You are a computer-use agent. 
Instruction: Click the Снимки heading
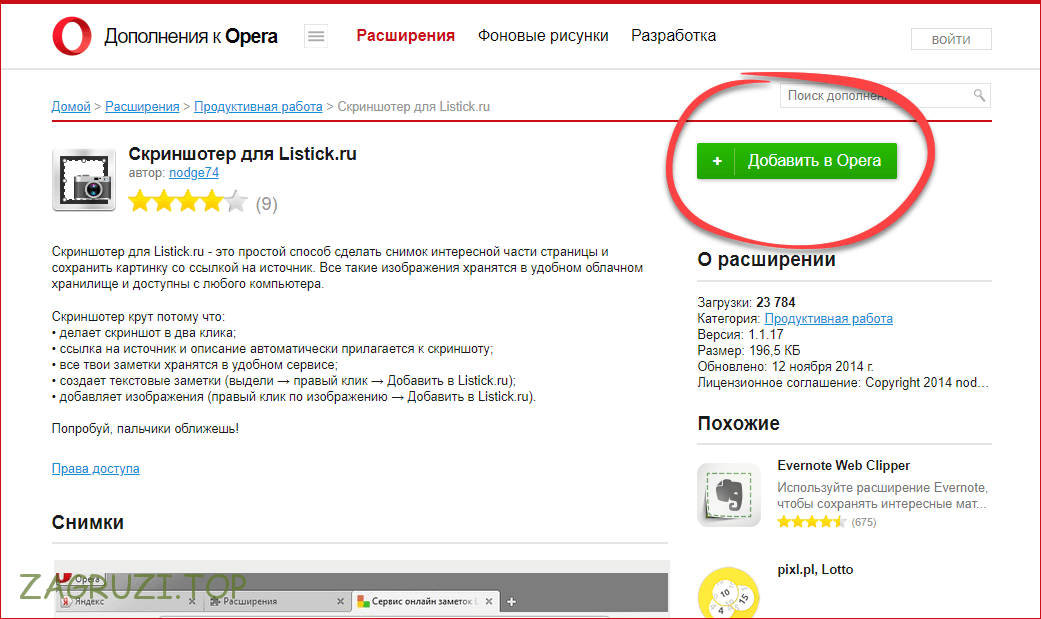click(88, 523)
